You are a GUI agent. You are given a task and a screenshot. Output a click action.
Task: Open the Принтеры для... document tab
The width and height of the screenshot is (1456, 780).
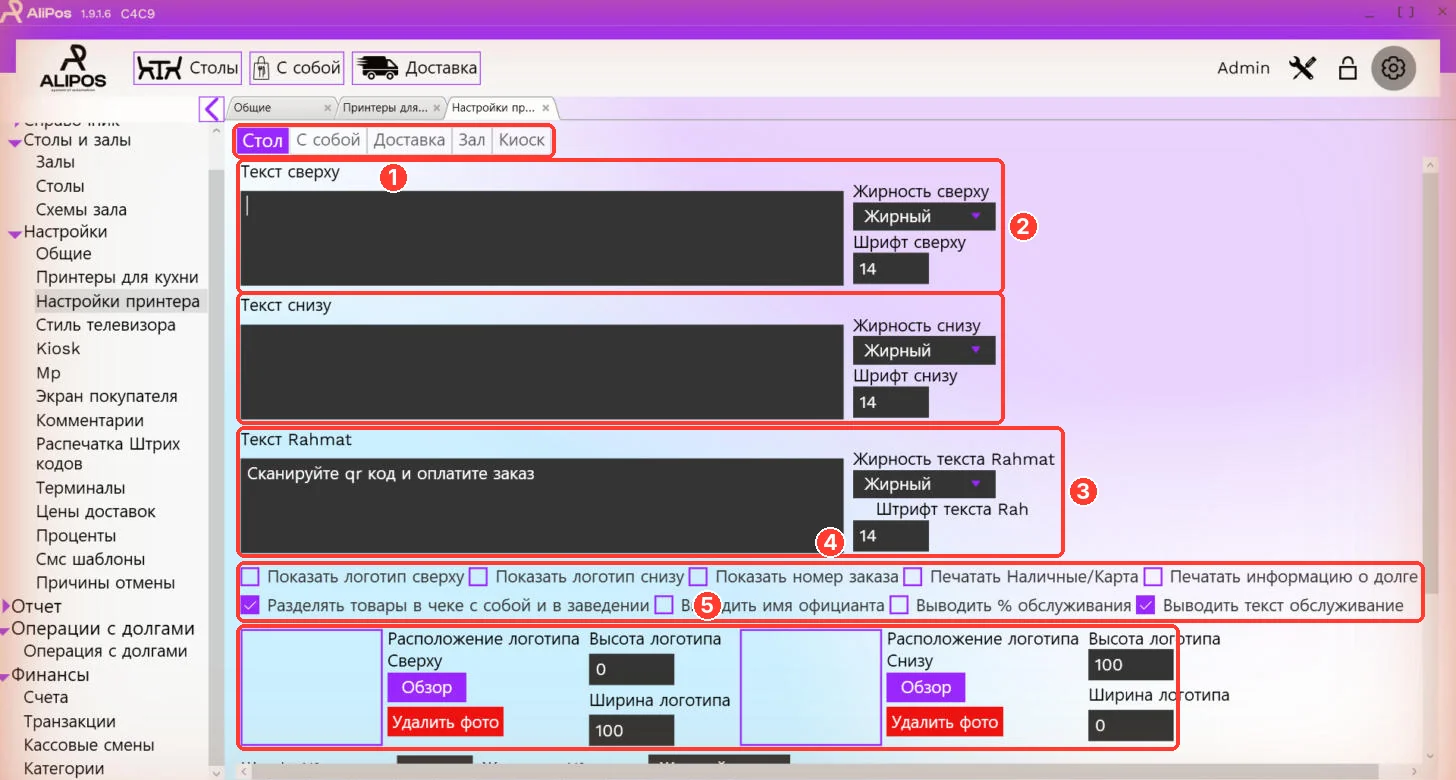[x=385, y=108]
